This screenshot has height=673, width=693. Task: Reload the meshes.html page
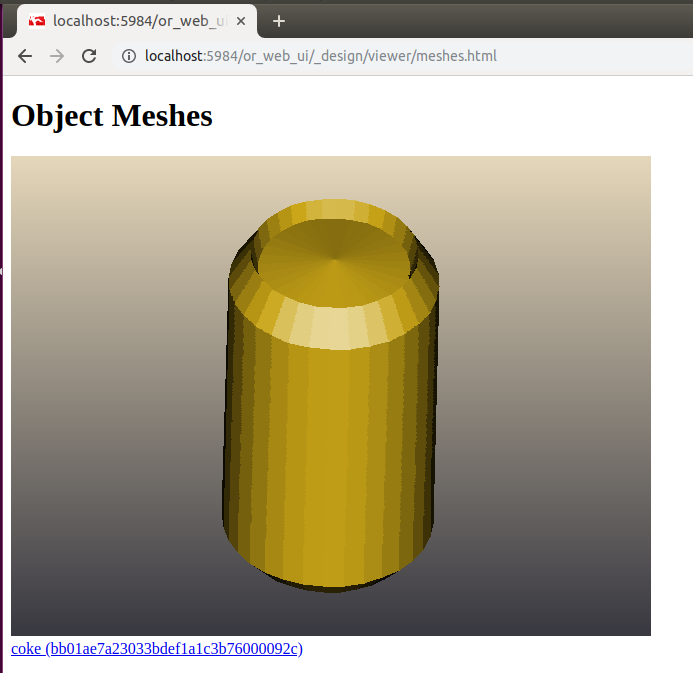pyautogui.click(x=89, y=56)
